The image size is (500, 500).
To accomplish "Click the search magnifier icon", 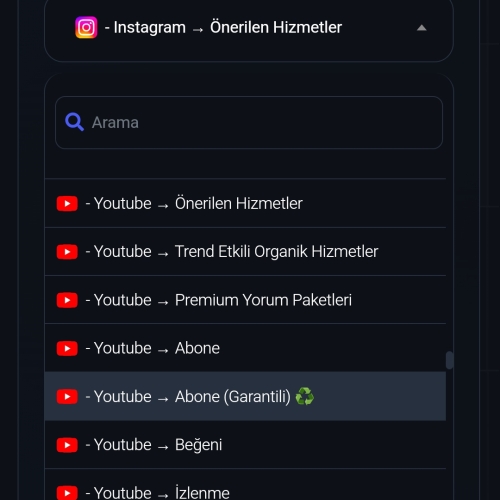I will tap(74, 122).
